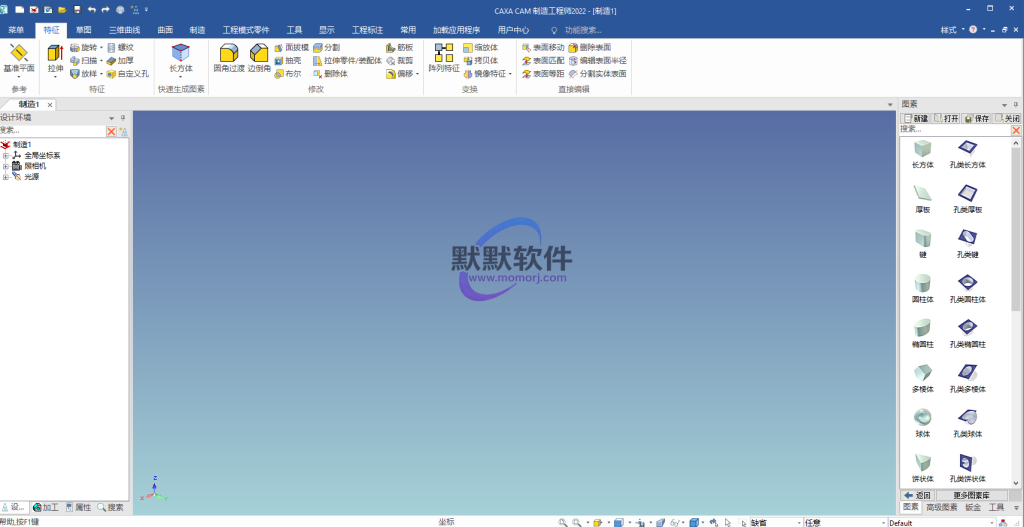
Task: Open the 曲面 ribbon tab
Action: point(165,30)
